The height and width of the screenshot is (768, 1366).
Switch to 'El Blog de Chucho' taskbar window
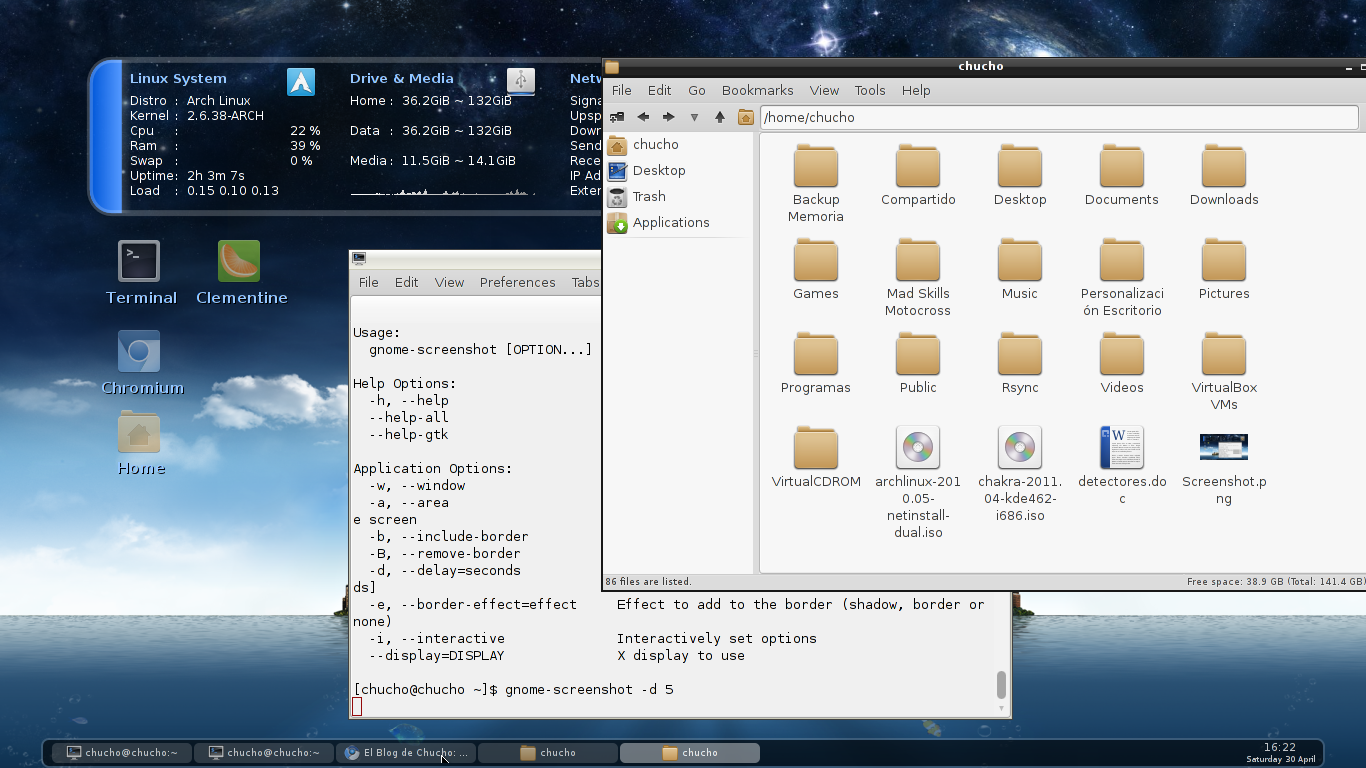(x=406, y=753)
